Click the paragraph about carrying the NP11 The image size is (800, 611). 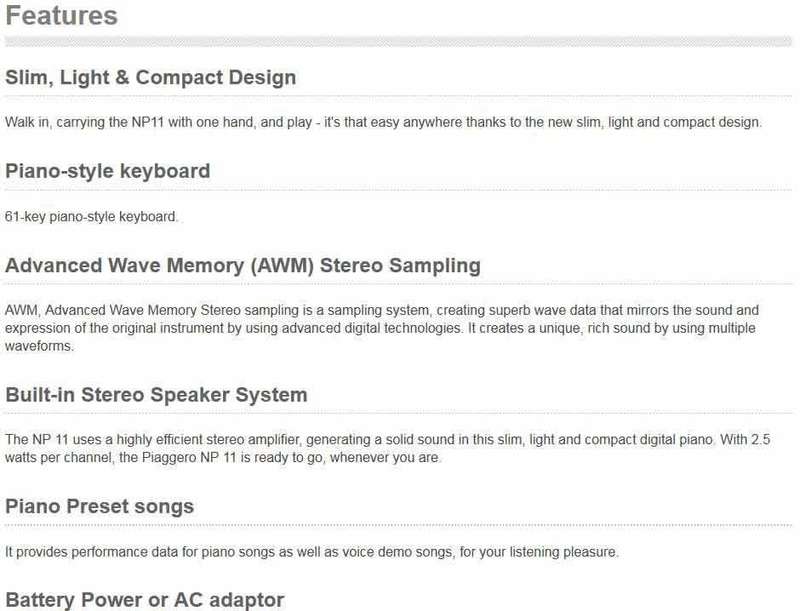pos(383,122)
